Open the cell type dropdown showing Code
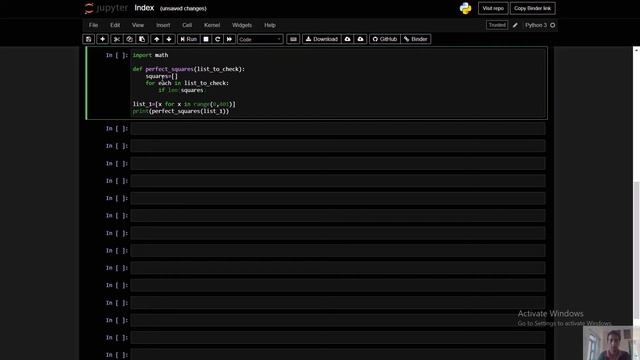640x360 pixels. [260, 39]
